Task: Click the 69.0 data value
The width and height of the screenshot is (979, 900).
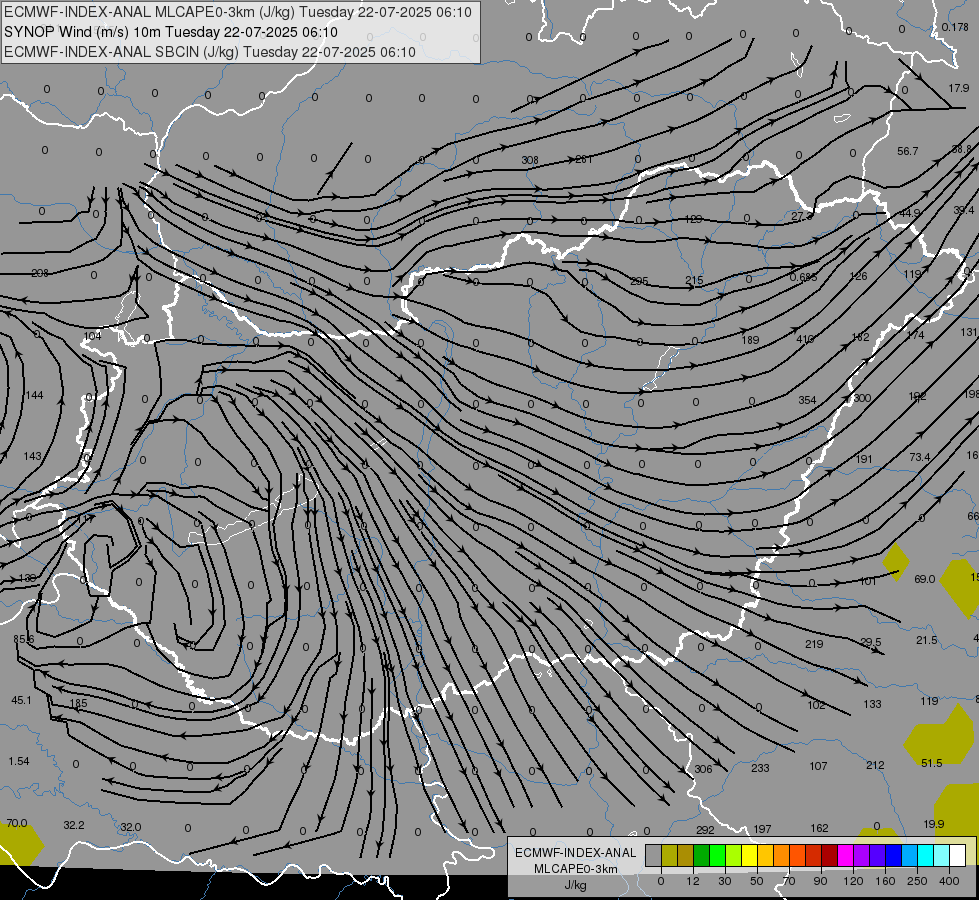Action: click(924, 579)
